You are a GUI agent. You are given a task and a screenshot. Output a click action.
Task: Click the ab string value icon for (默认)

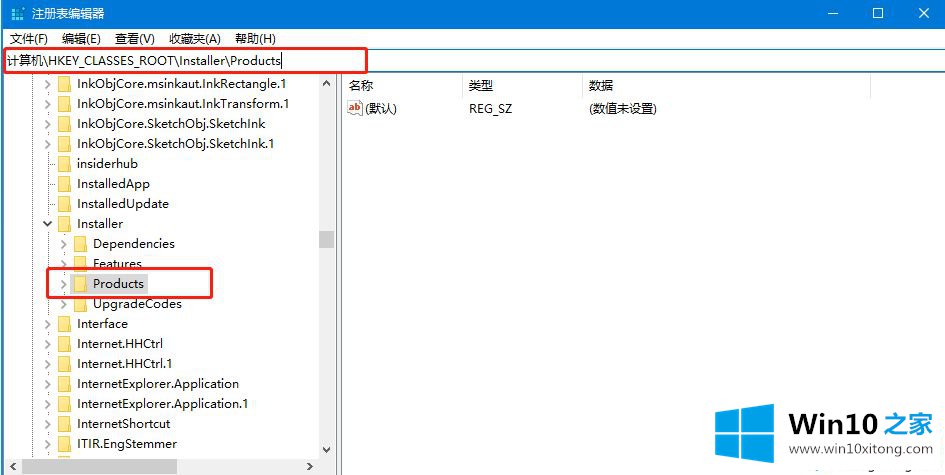(355, 108)
